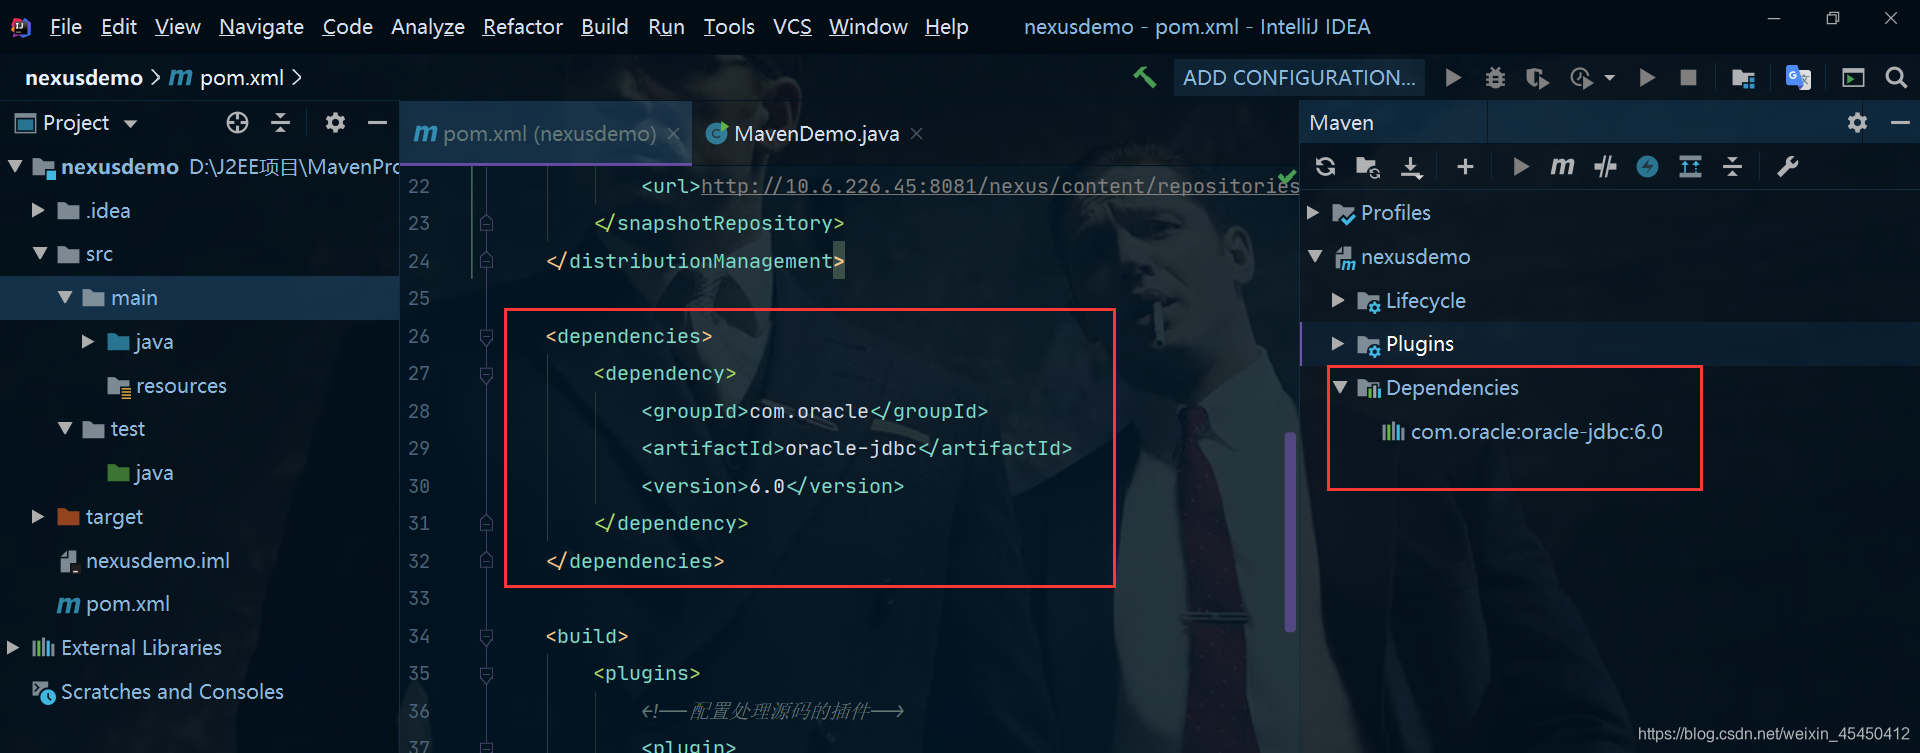Open the File menu
This screenshot has height=753, width=1920.
click(66, 27)
